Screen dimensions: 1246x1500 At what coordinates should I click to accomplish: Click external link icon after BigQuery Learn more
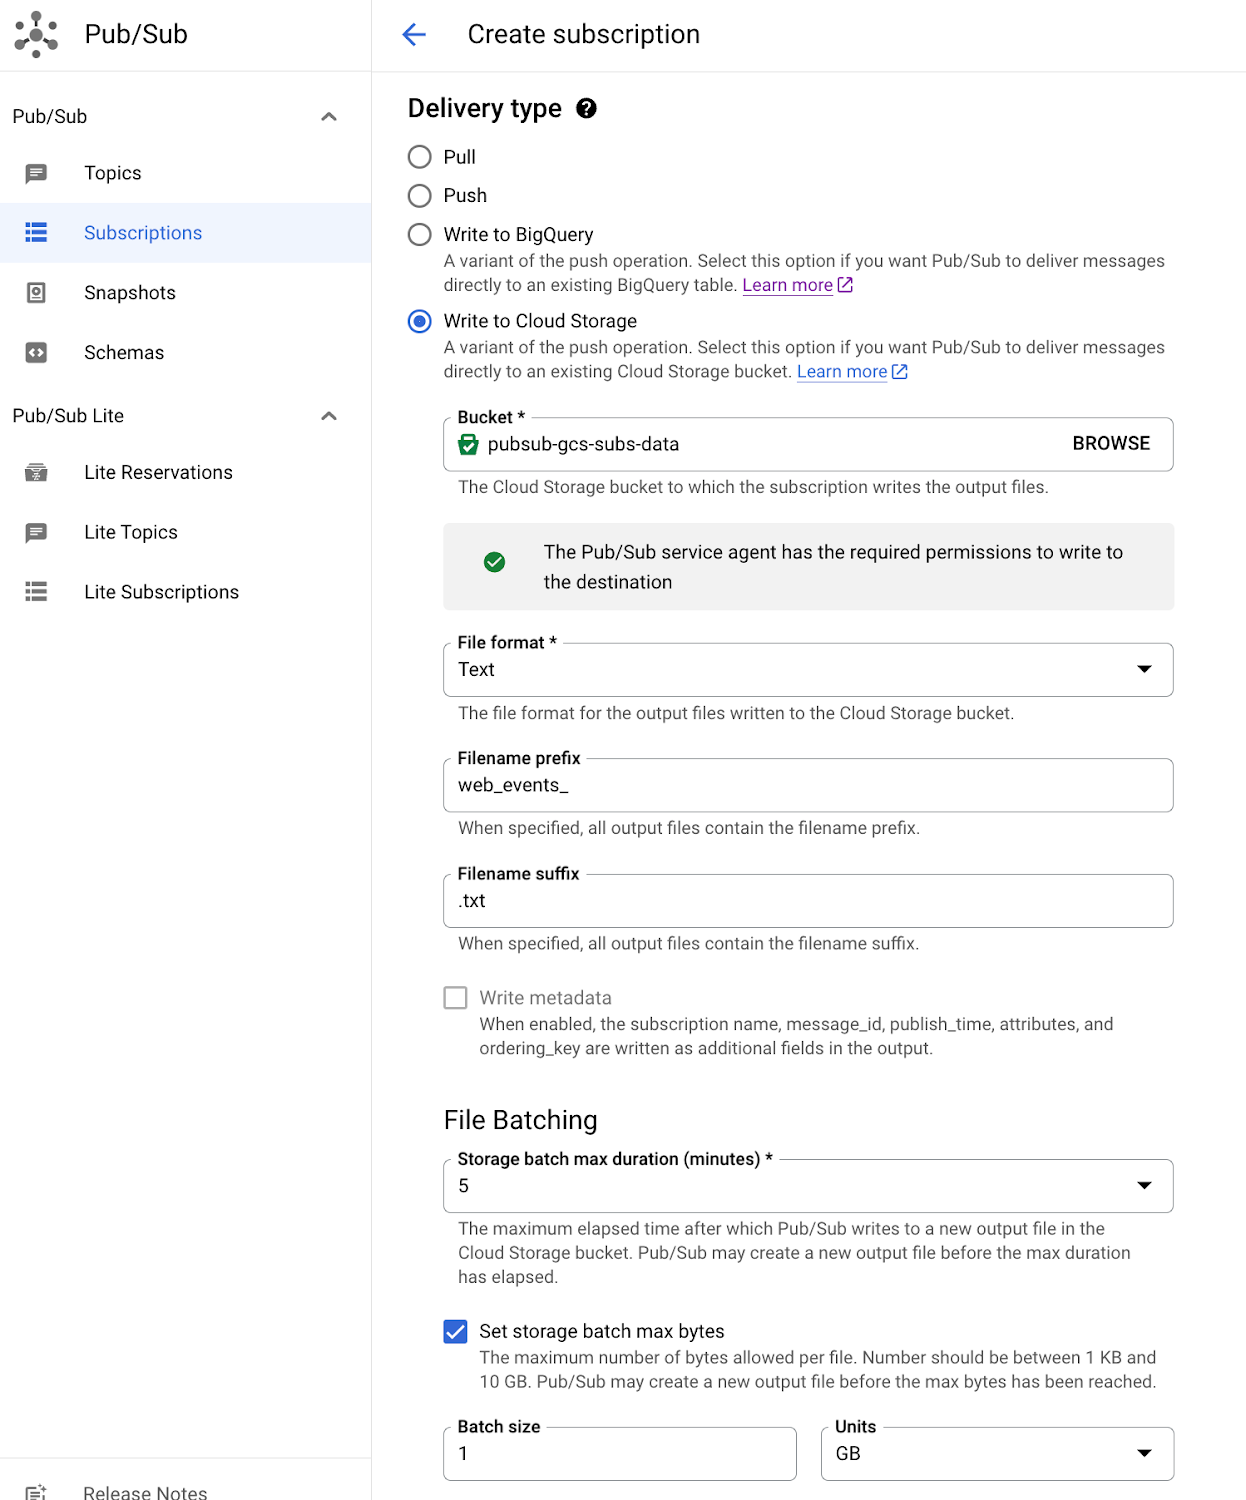click(x=845, y=285)
